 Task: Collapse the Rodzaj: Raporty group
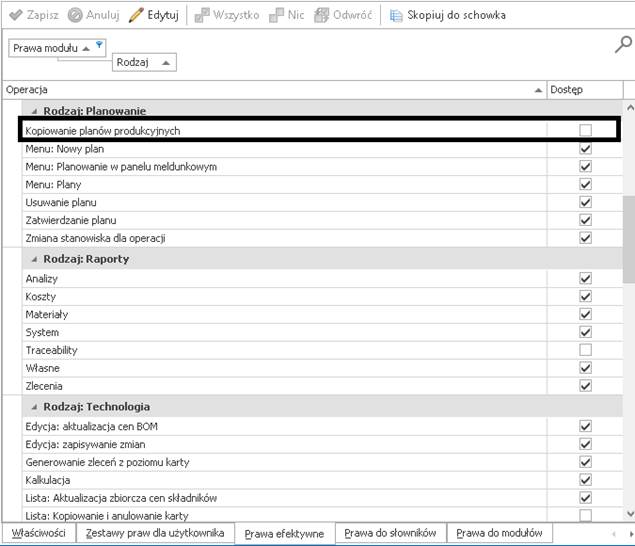point(35,259)
